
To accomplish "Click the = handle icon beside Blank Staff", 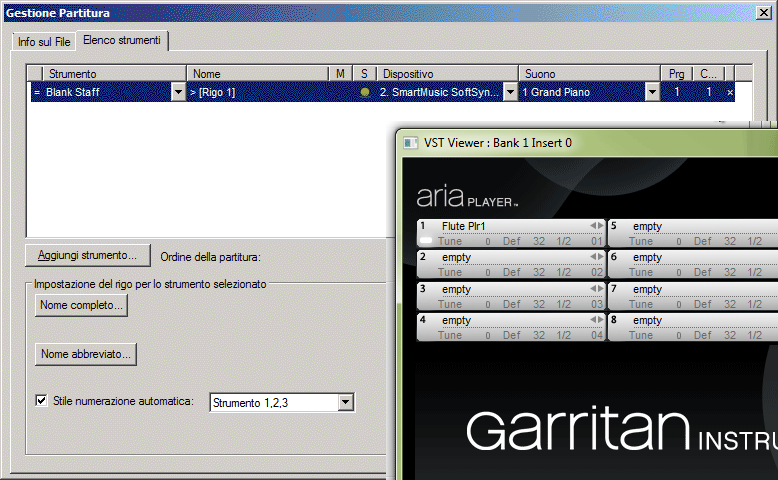I will coord(37,92).
